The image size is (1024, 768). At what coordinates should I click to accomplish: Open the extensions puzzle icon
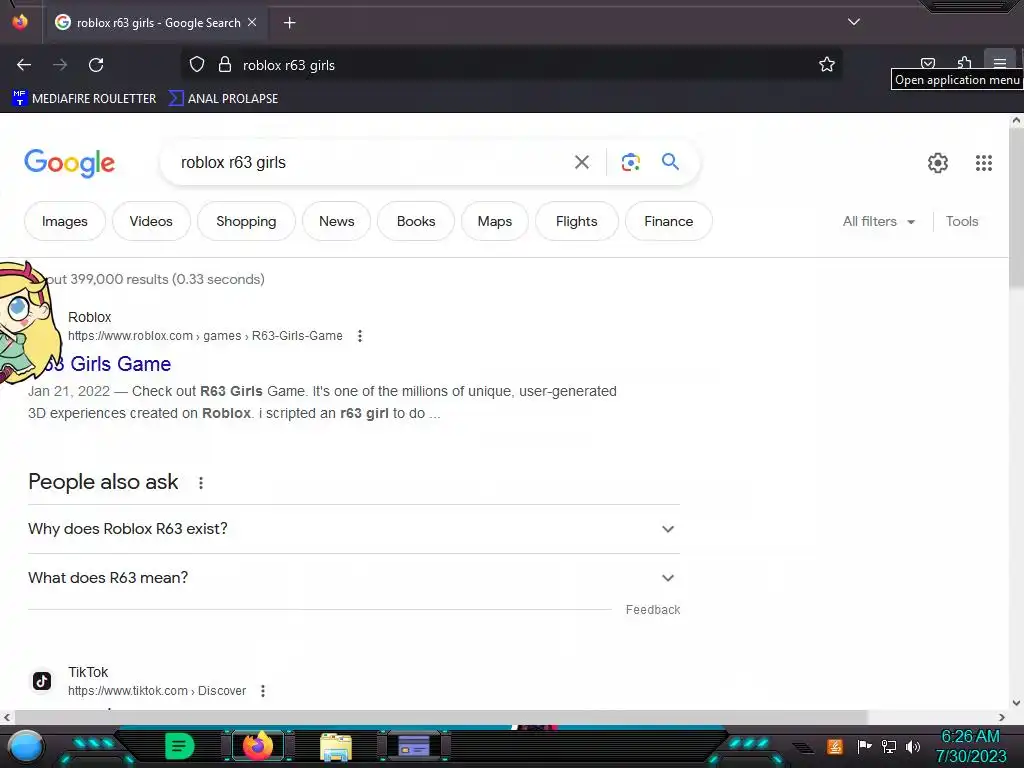[x=965, y=63]
